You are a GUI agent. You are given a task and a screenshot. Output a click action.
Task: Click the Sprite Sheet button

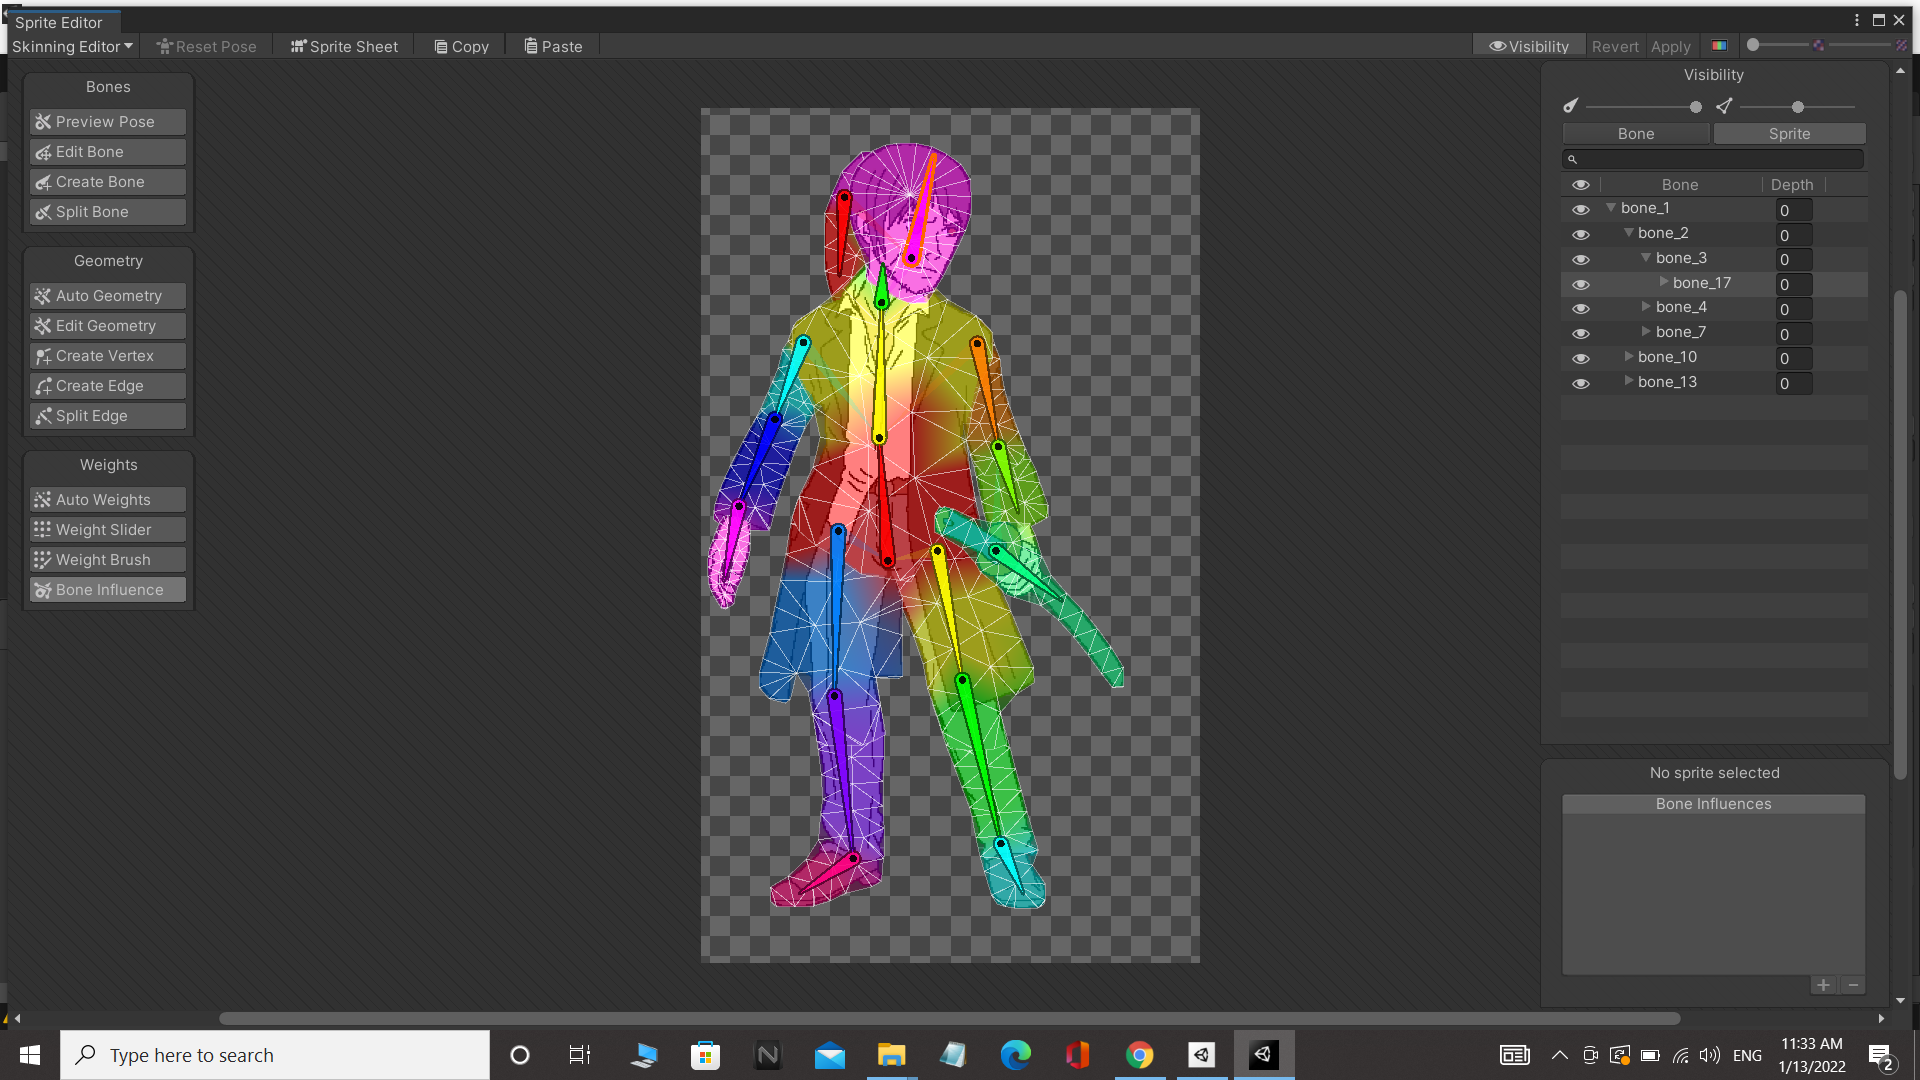pos(344,46)
